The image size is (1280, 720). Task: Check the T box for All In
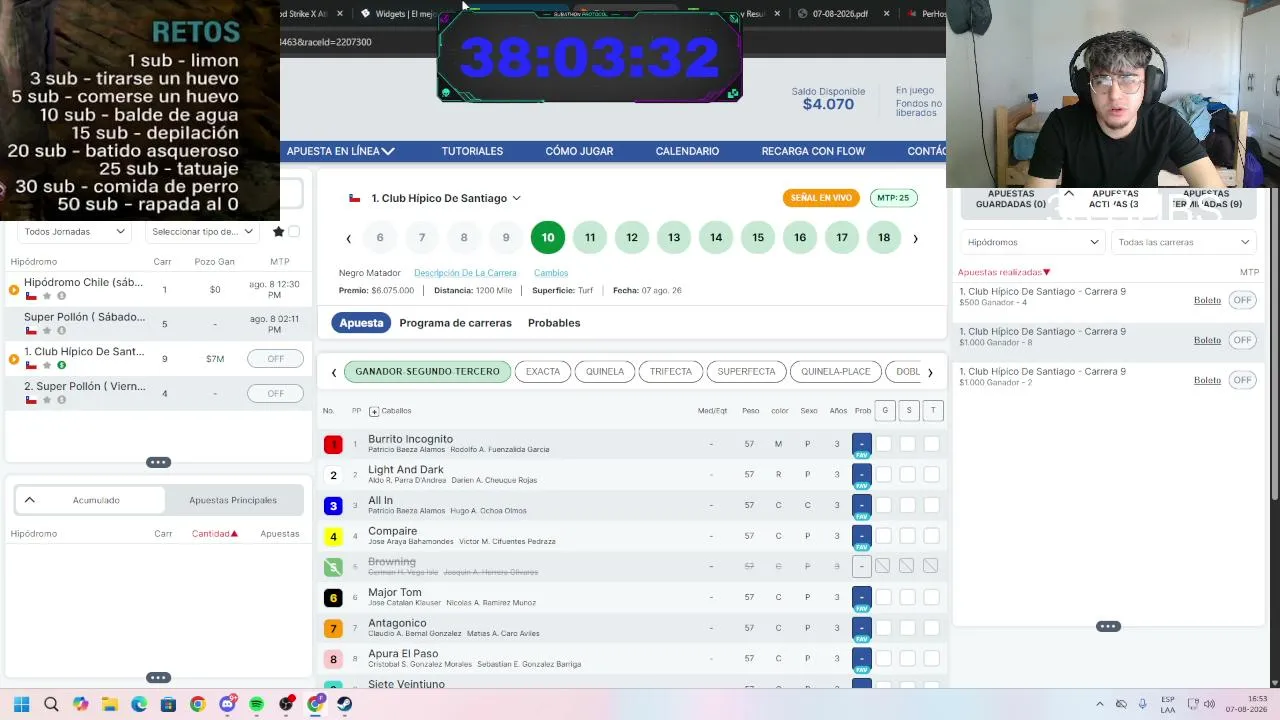click(931, 505)
